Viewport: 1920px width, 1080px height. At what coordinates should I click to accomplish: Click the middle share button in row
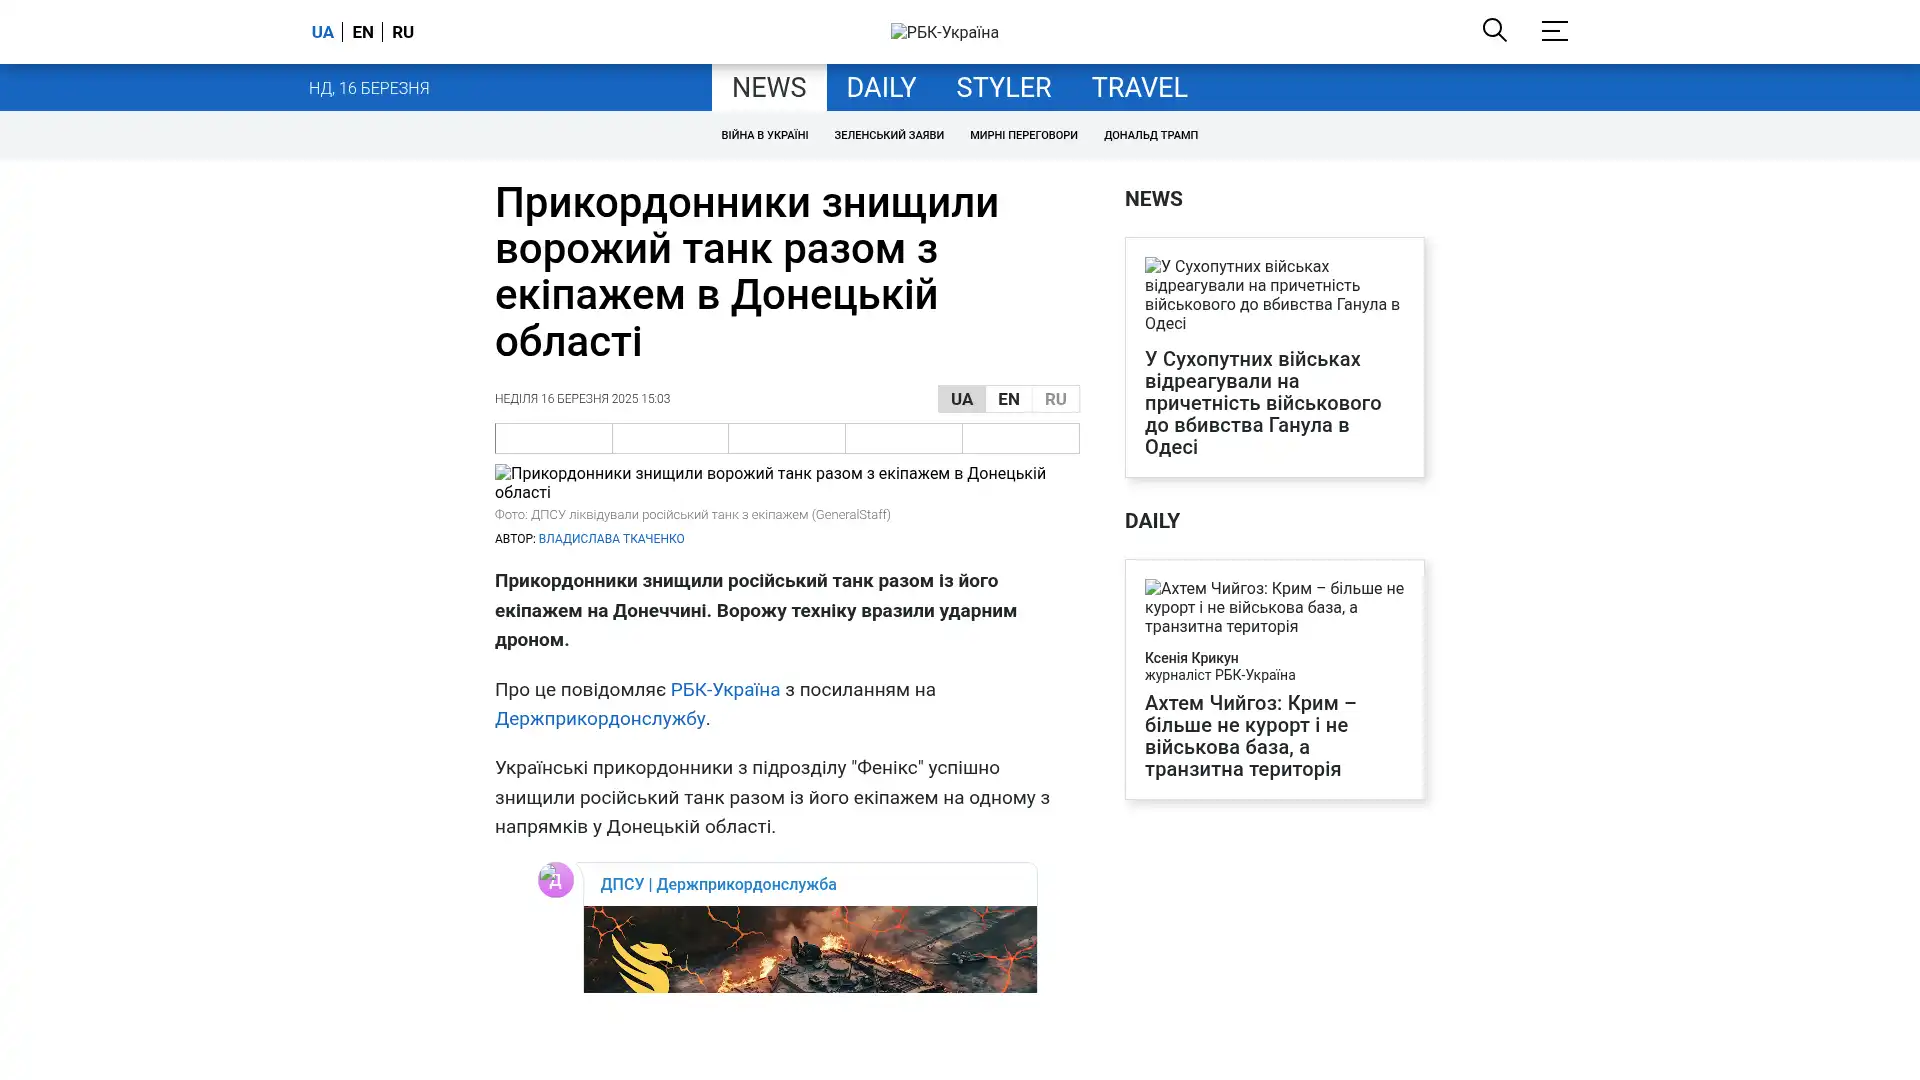(786, 438)
